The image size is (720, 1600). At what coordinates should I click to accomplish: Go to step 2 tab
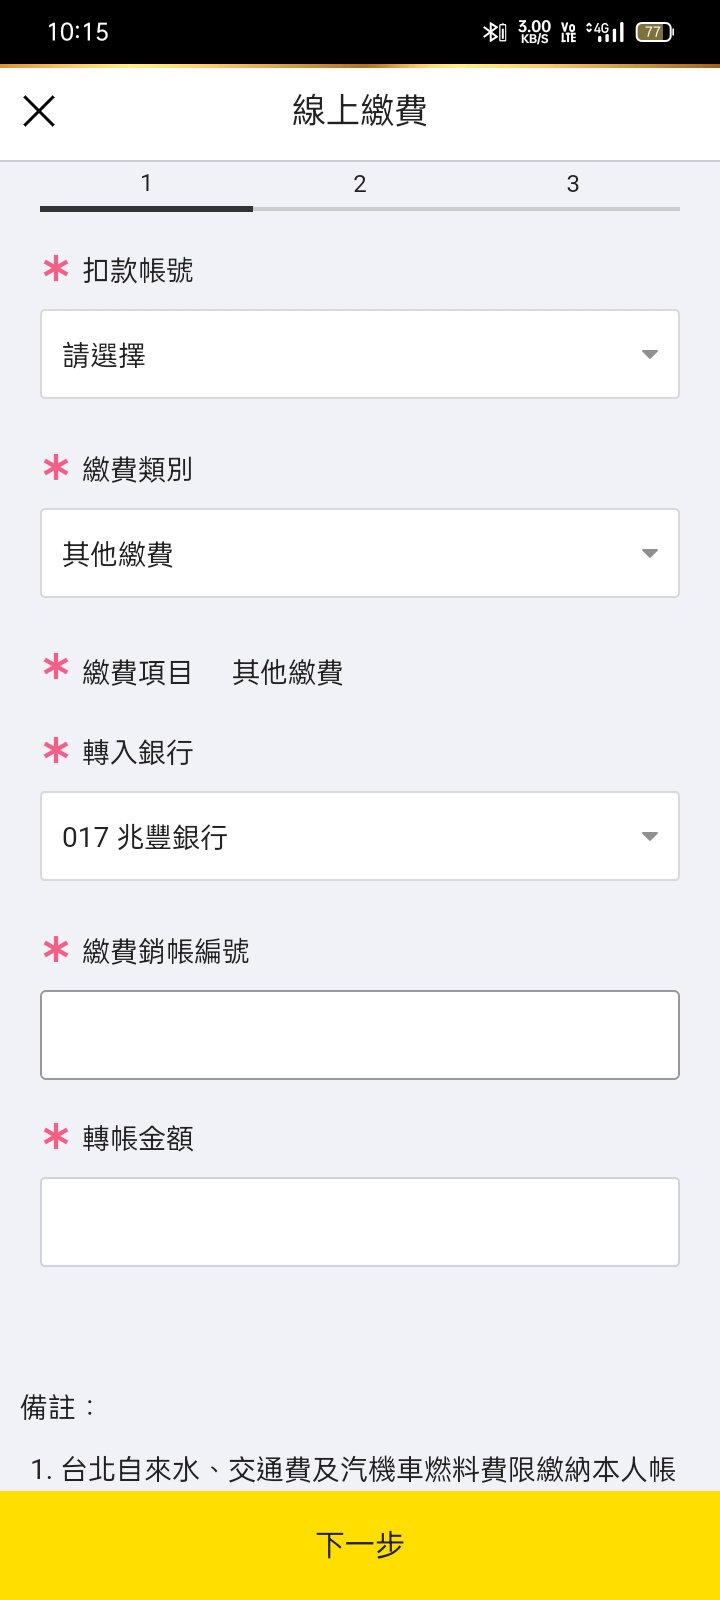[x=360, y=184]
